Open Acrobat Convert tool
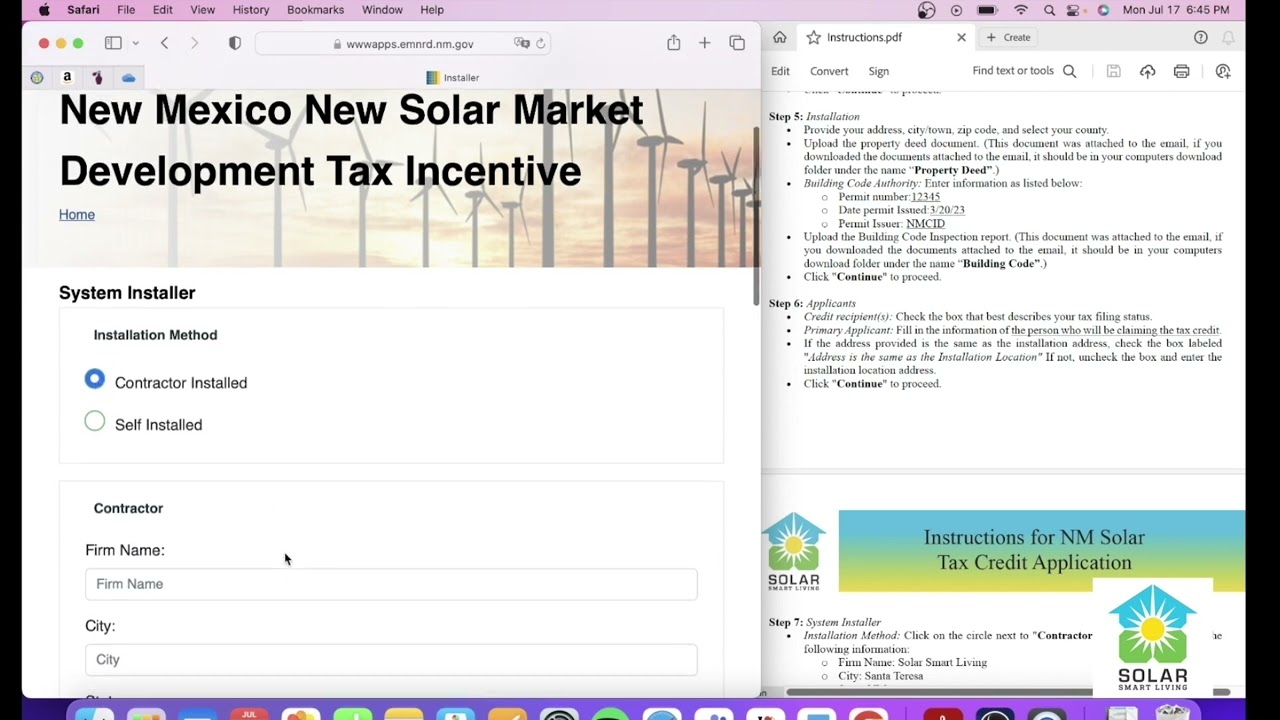 [829, 71]
